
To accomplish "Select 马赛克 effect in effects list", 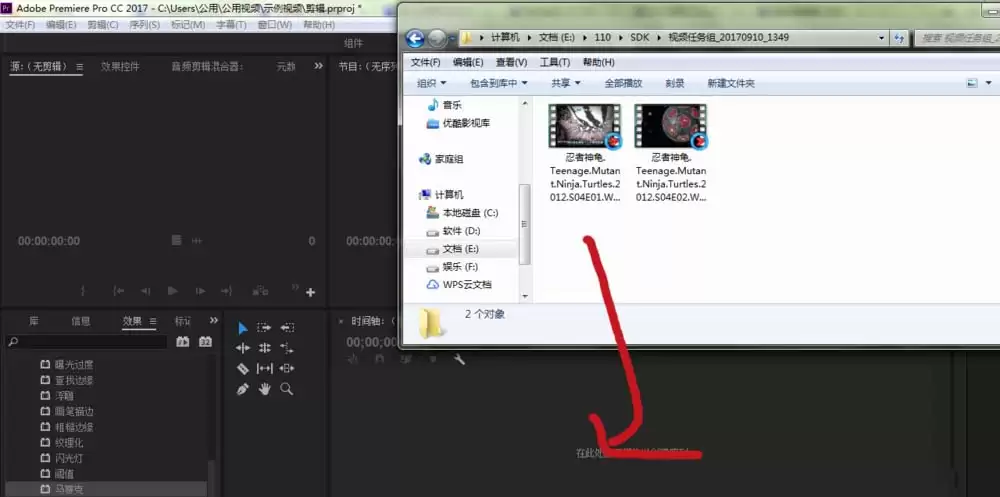I will (72, 489).
